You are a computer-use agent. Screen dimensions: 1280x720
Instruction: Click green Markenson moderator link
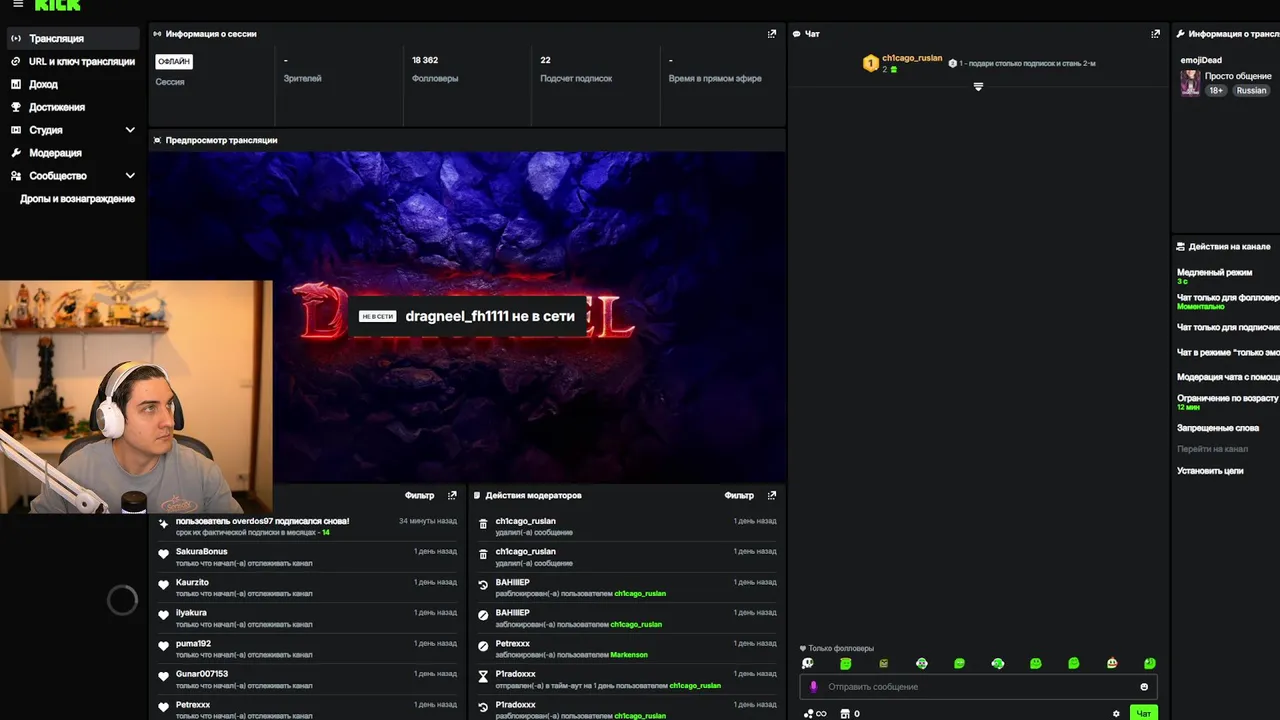pyautogui.click(x=629, y=655)
